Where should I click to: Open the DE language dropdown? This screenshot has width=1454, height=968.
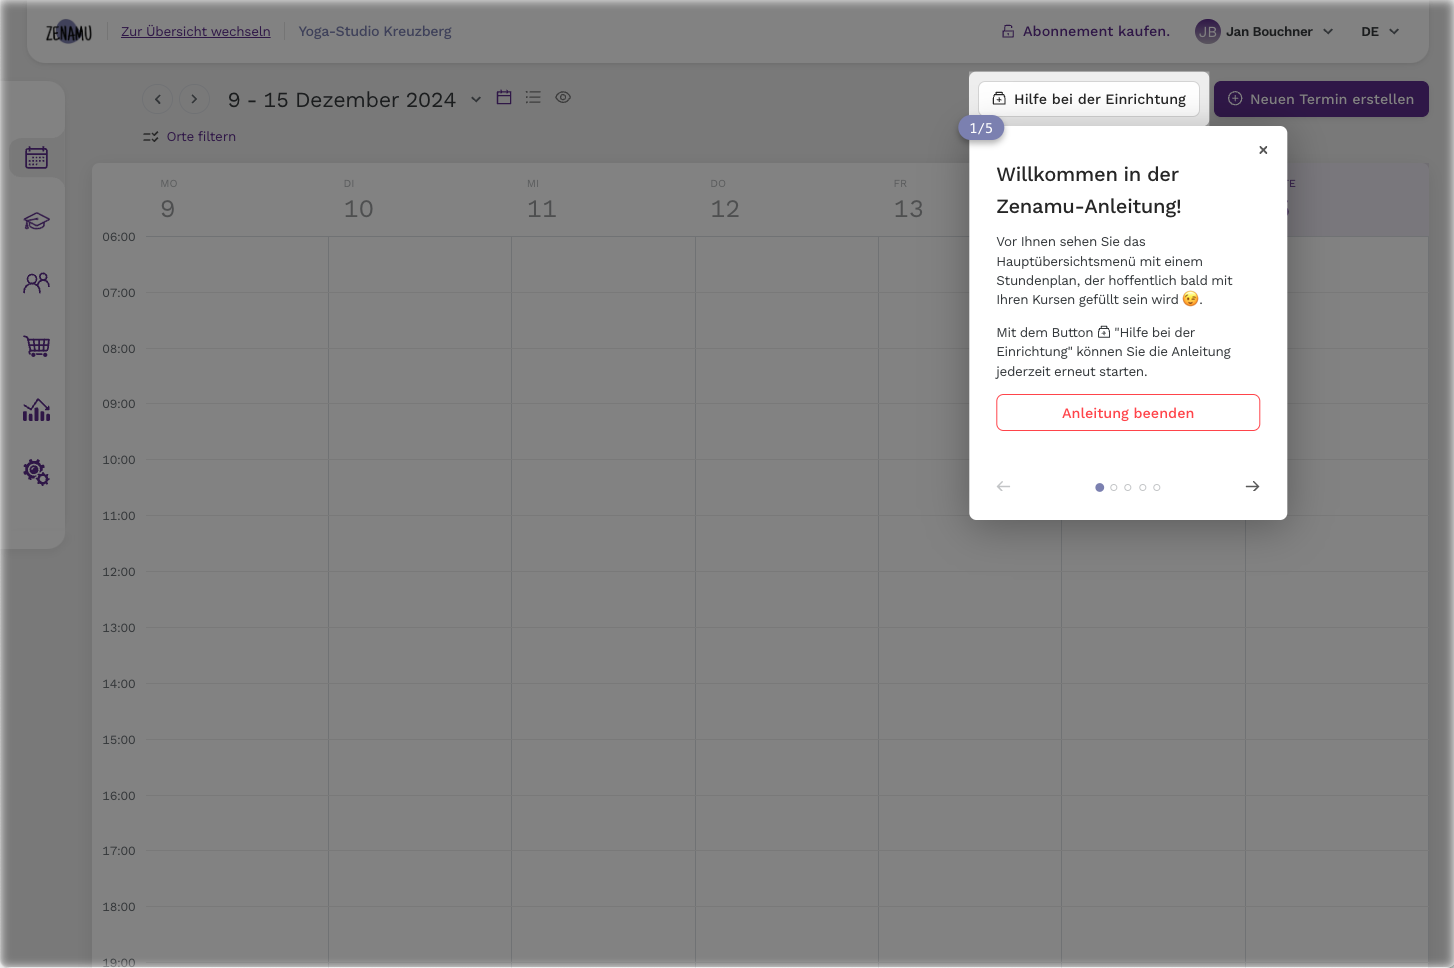(x=1380, y=32)
